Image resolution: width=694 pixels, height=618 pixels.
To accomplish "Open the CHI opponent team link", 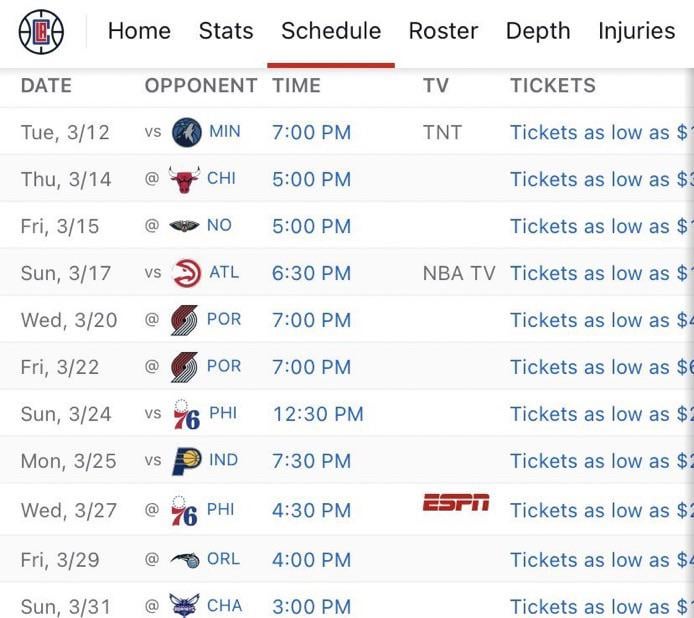I will coord(221,179).
